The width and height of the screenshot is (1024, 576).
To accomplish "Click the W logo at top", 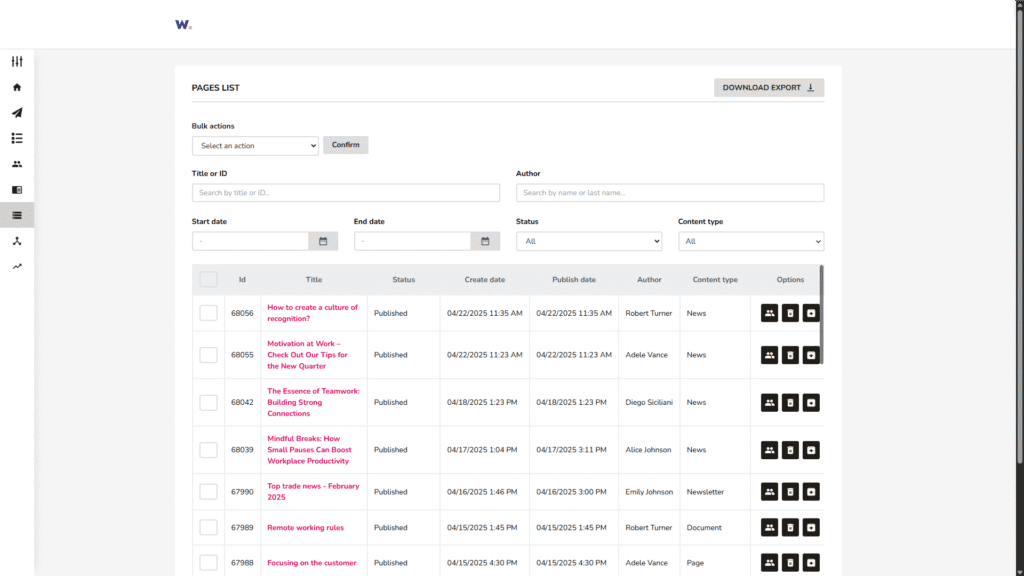I will coord(183,25).
